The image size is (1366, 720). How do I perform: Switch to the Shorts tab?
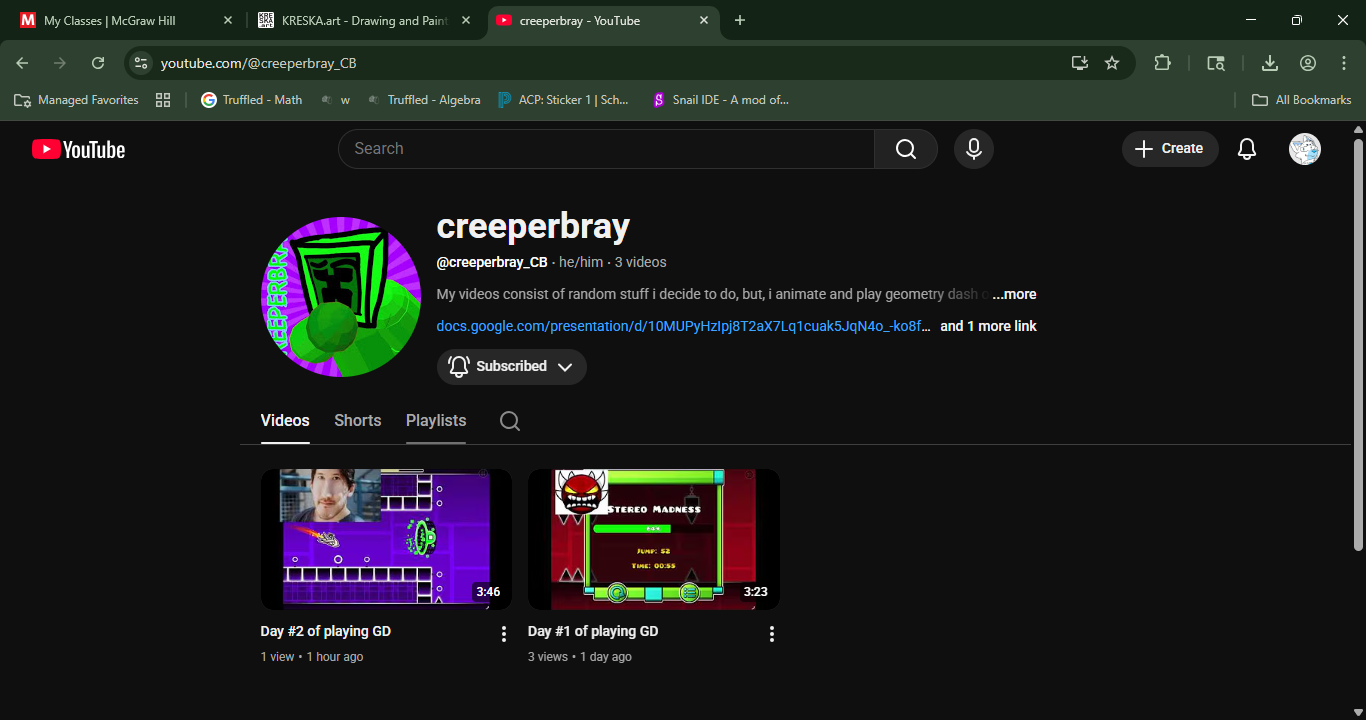(357, 421)
